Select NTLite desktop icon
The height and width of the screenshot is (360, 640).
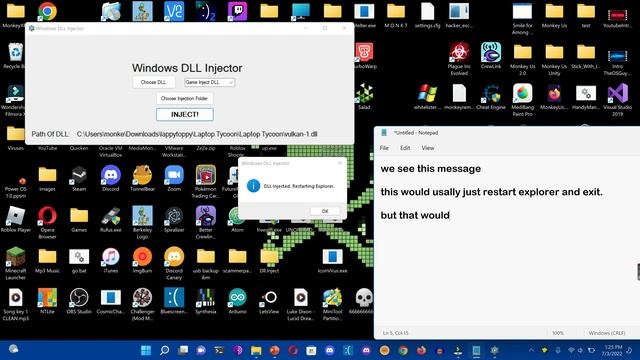pos(47,301)
